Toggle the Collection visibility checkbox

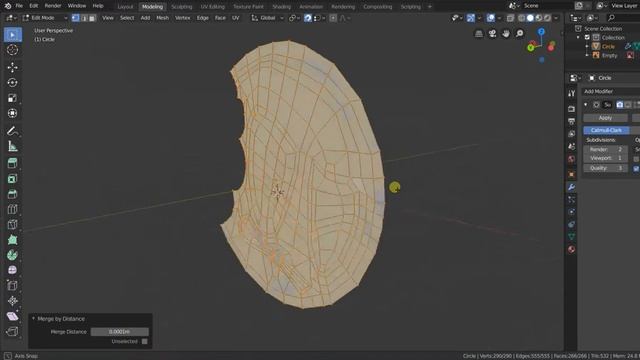587,38
